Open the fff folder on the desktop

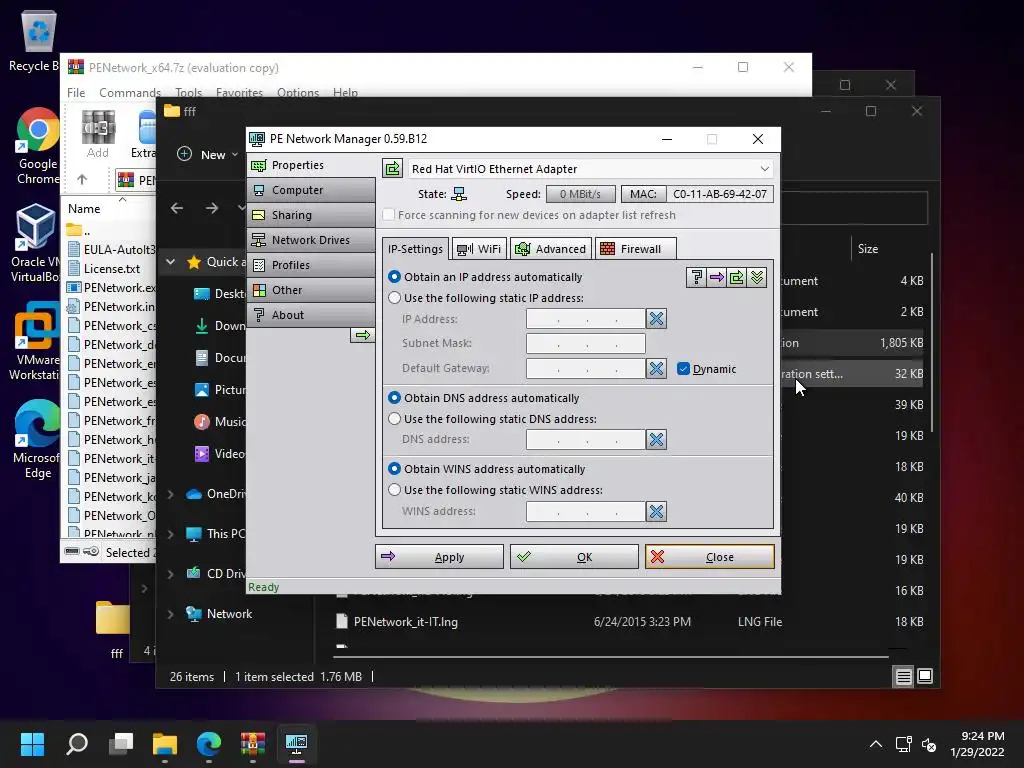(x=114, y=627)
